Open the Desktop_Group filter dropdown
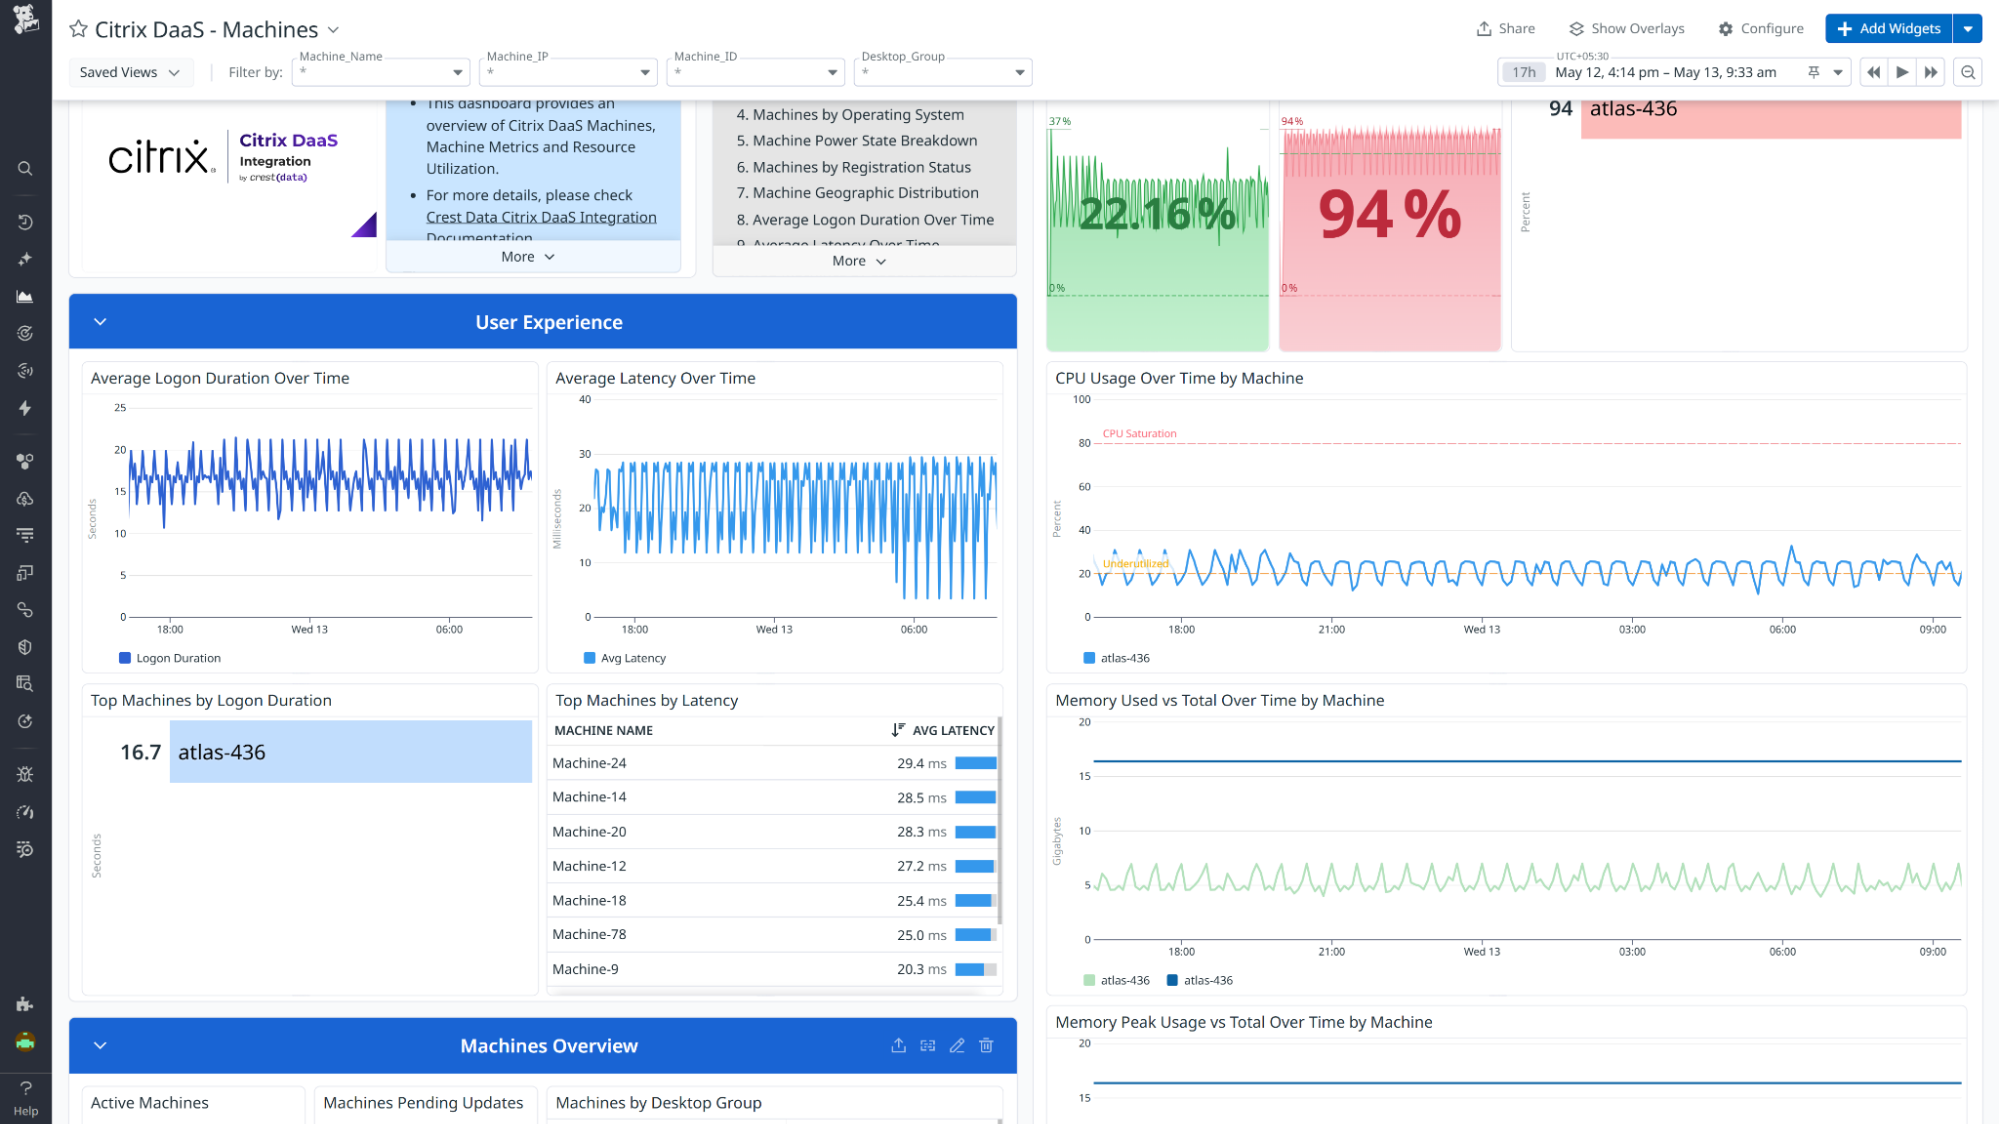This screenshot has width=1999, height=1125. (943, 72)
